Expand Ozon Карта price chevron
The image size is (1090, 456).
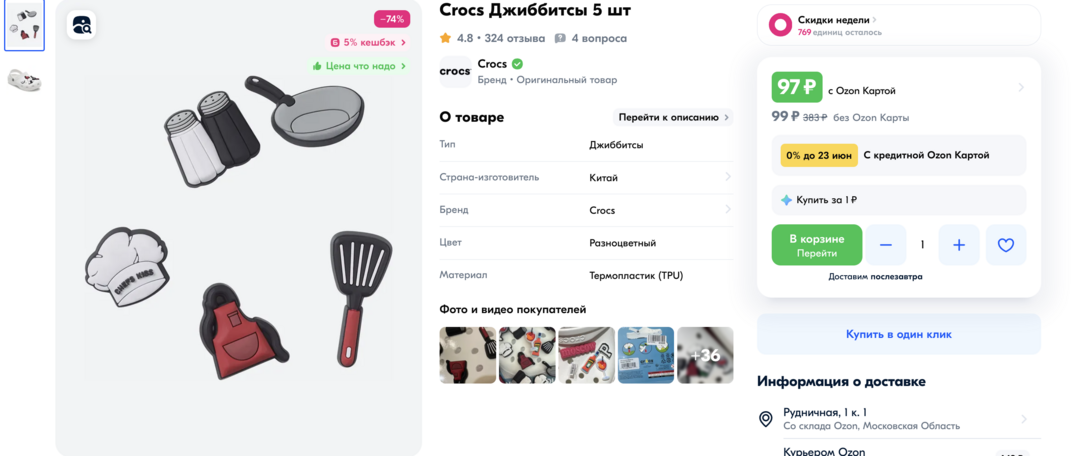1020,88
